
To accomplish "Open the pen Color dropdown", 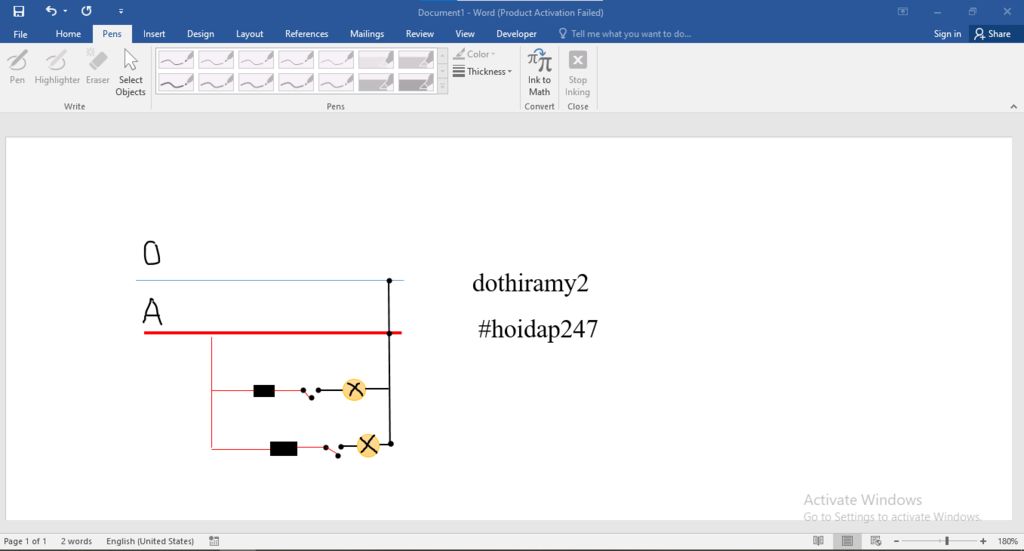I will tap(475, 54).
